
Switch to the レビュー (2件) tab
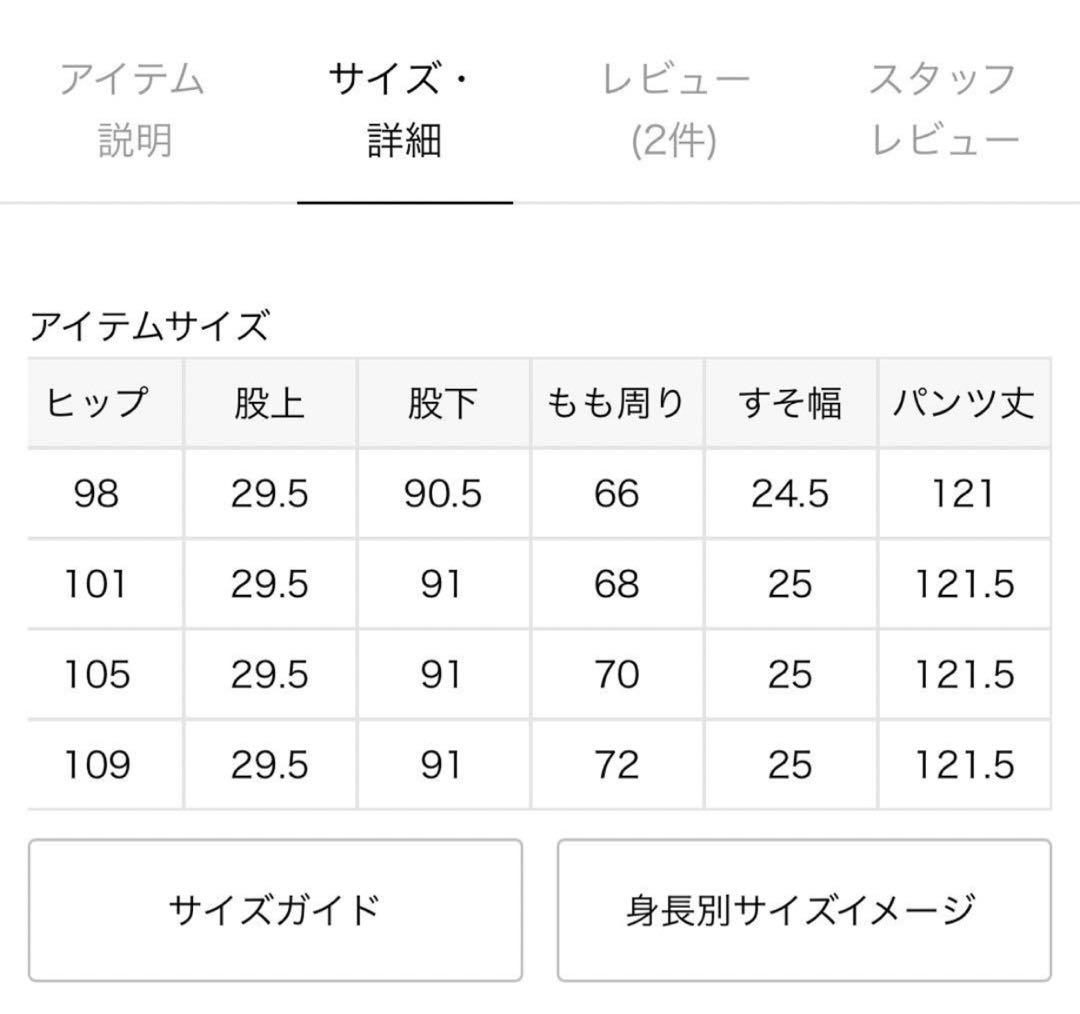(675, 109)
